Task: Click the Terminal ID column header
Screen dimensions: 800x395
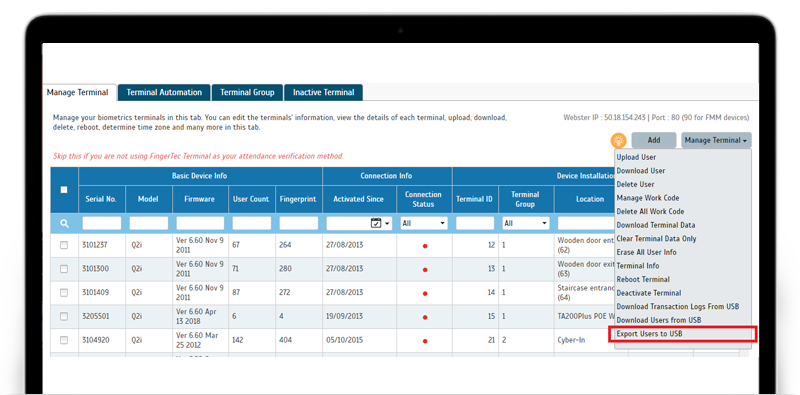Action: pos(475,199)
